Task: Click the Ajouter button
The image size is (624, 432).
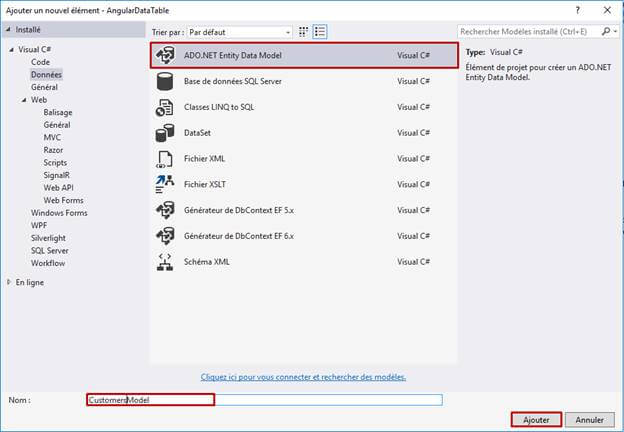Action: pos(536,420)
